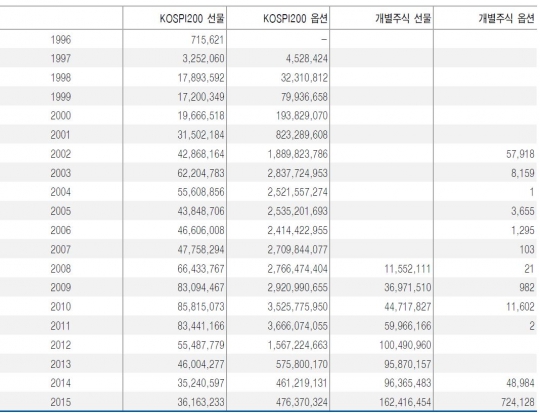Click the value 43,848,706
Viewport: 540px width, 413px height.
click(201, 211)
